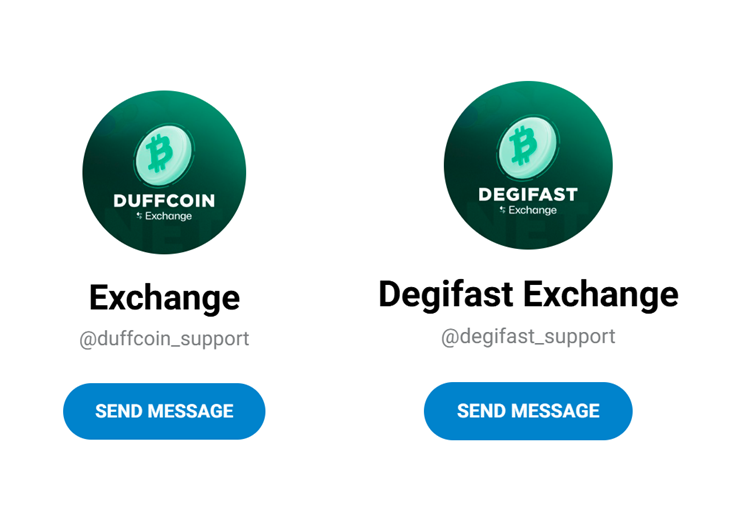
Task: Click the DEGIFAST wordmark inside the avatar
Action: [x=528, y=194]
